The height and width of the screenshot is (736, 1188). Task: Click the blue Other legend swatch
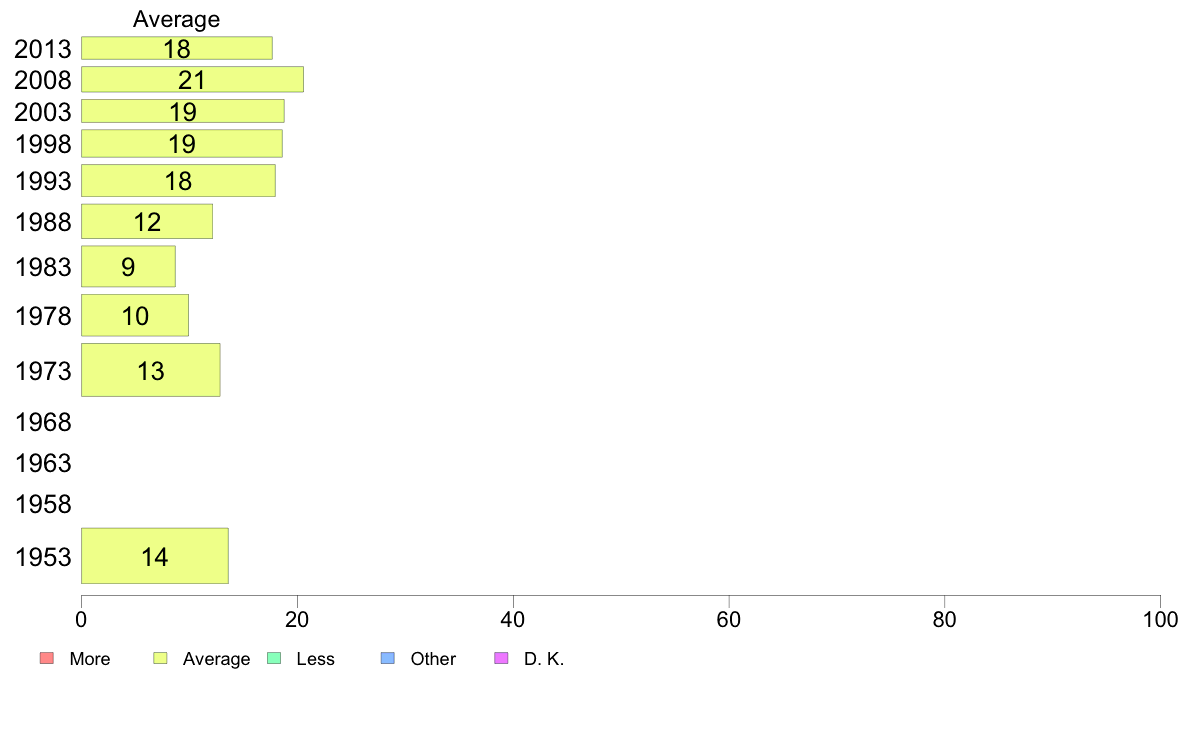coord(387,658)
